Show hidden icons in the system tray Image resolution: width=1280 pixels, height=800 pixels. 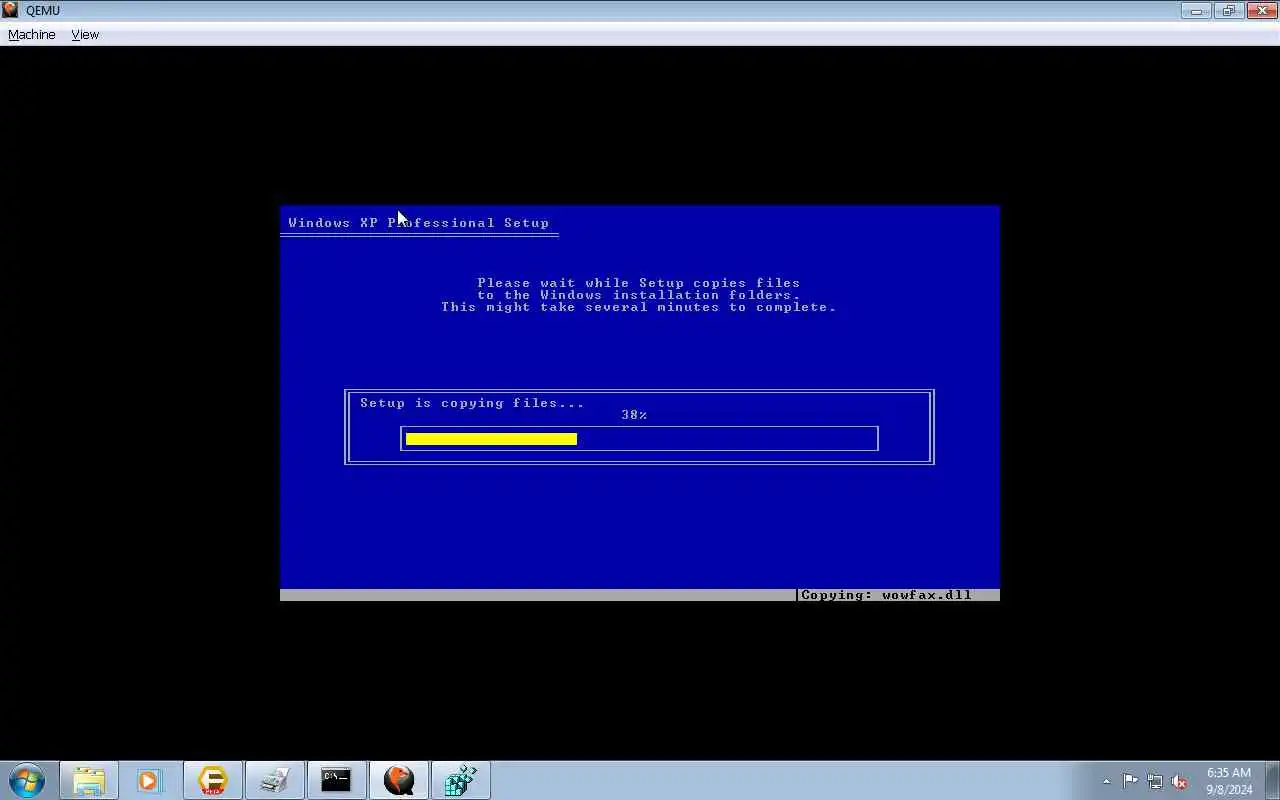(1106, 781)
